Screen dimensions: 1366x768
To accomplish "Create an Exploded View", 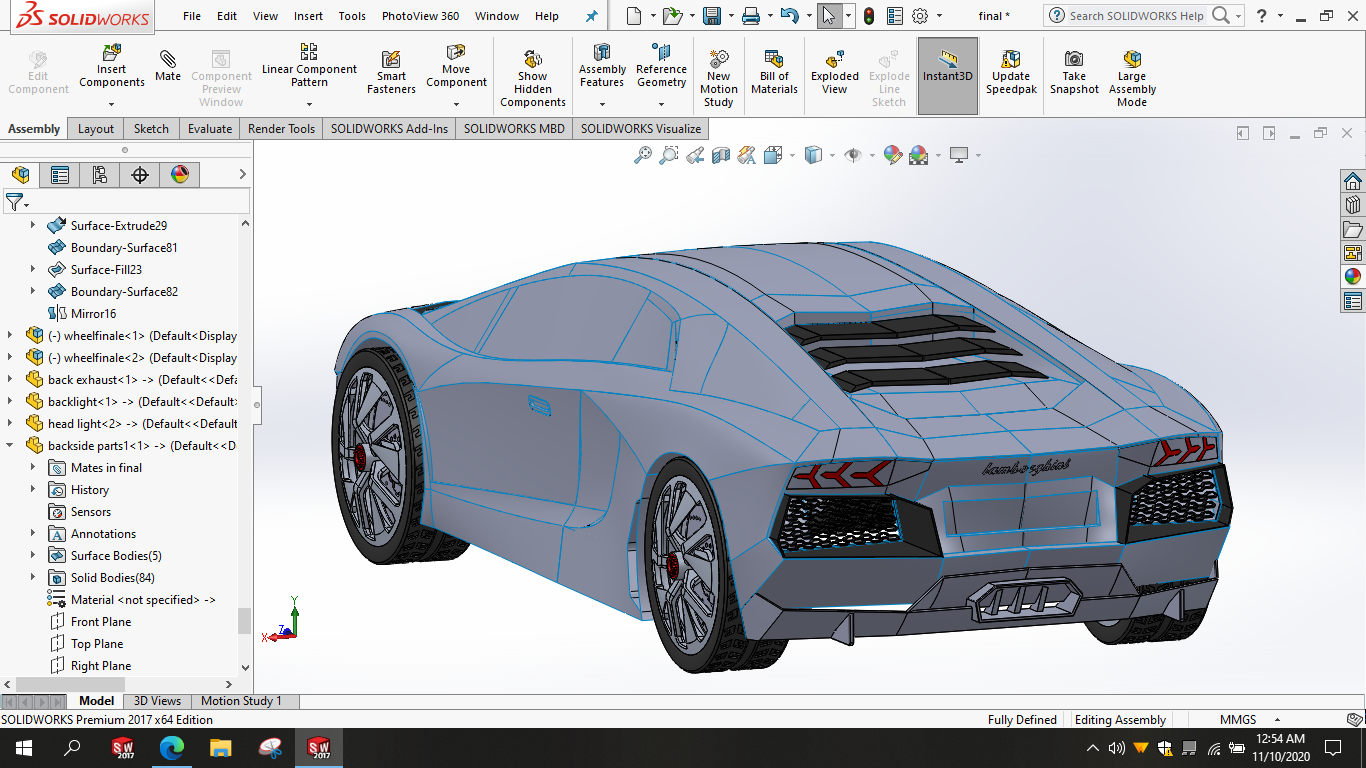I will pos(835,72).
